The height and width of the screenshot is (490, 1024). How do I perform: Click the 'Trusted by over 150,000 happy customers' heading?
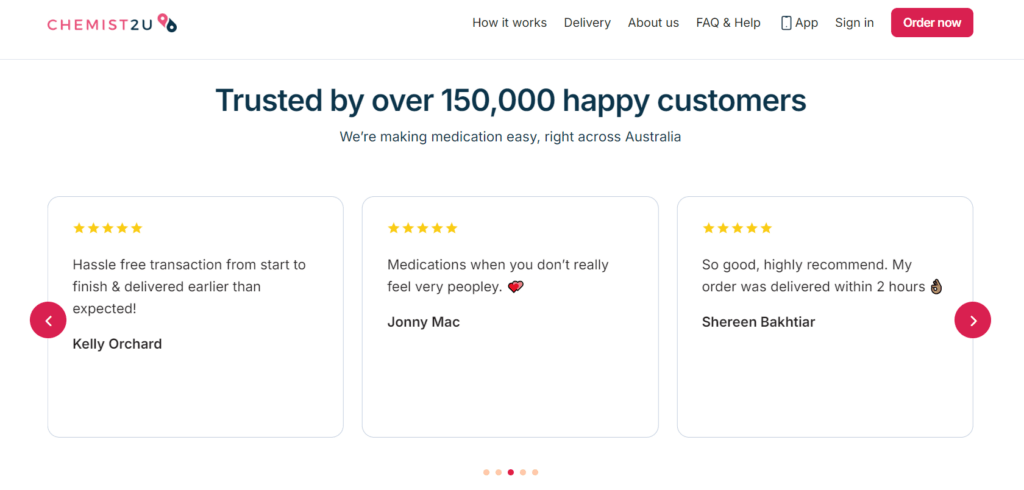(511, 100)
